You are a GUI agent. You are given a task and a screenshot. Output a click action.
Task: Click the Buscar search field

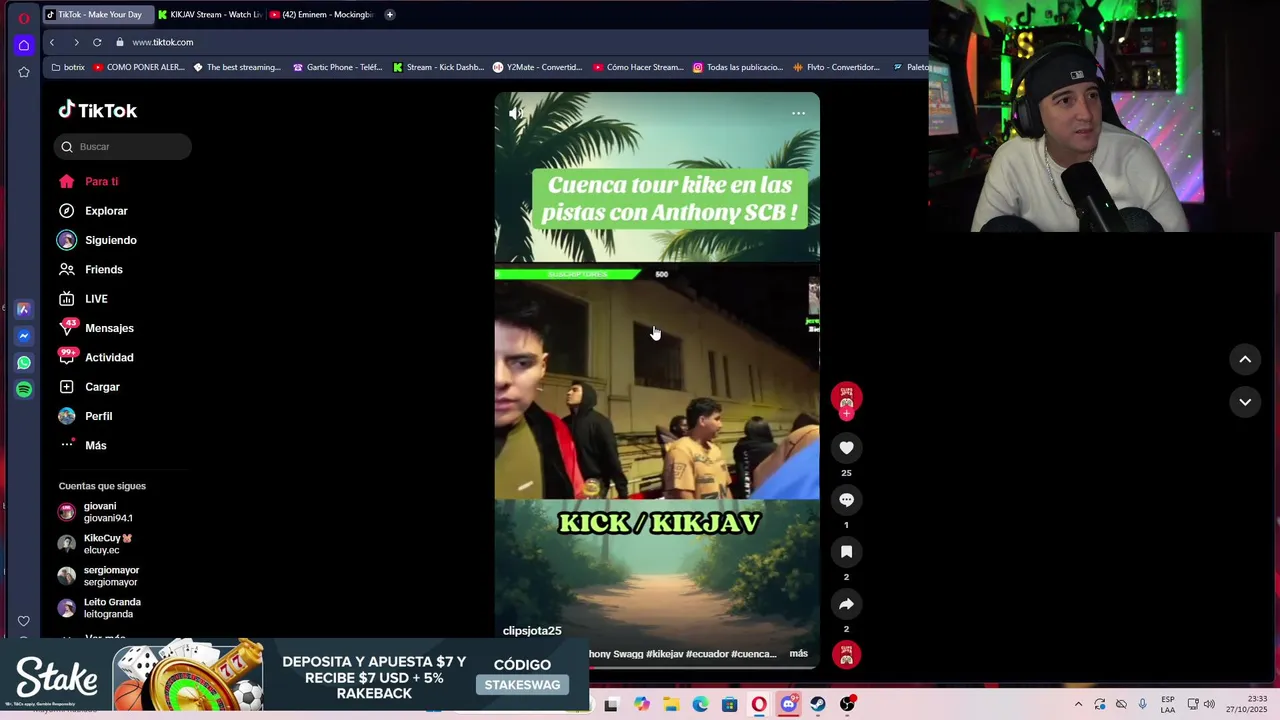coord(123,147)
